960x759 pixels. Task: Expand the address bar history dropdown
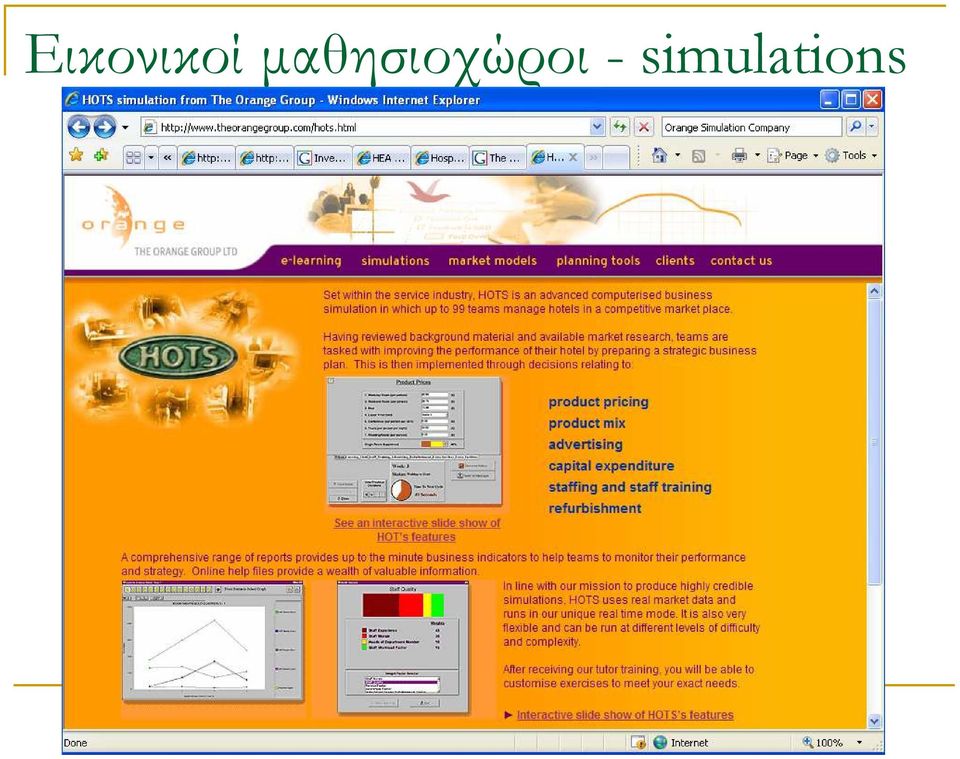click(x=597, y=127)
